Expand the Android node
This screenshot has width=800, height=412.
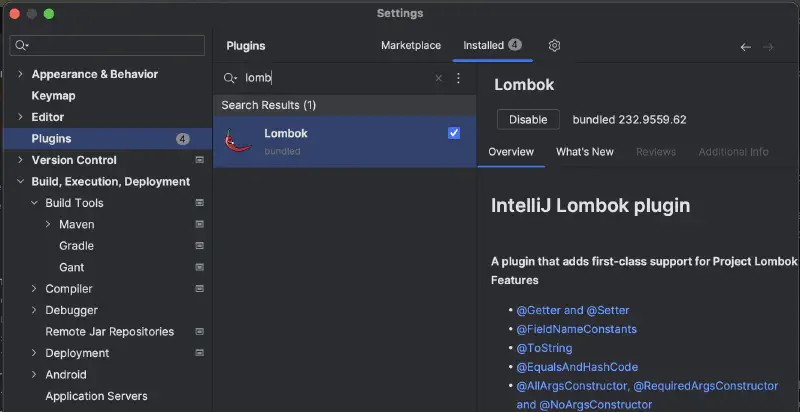click(x=34, y=374)
